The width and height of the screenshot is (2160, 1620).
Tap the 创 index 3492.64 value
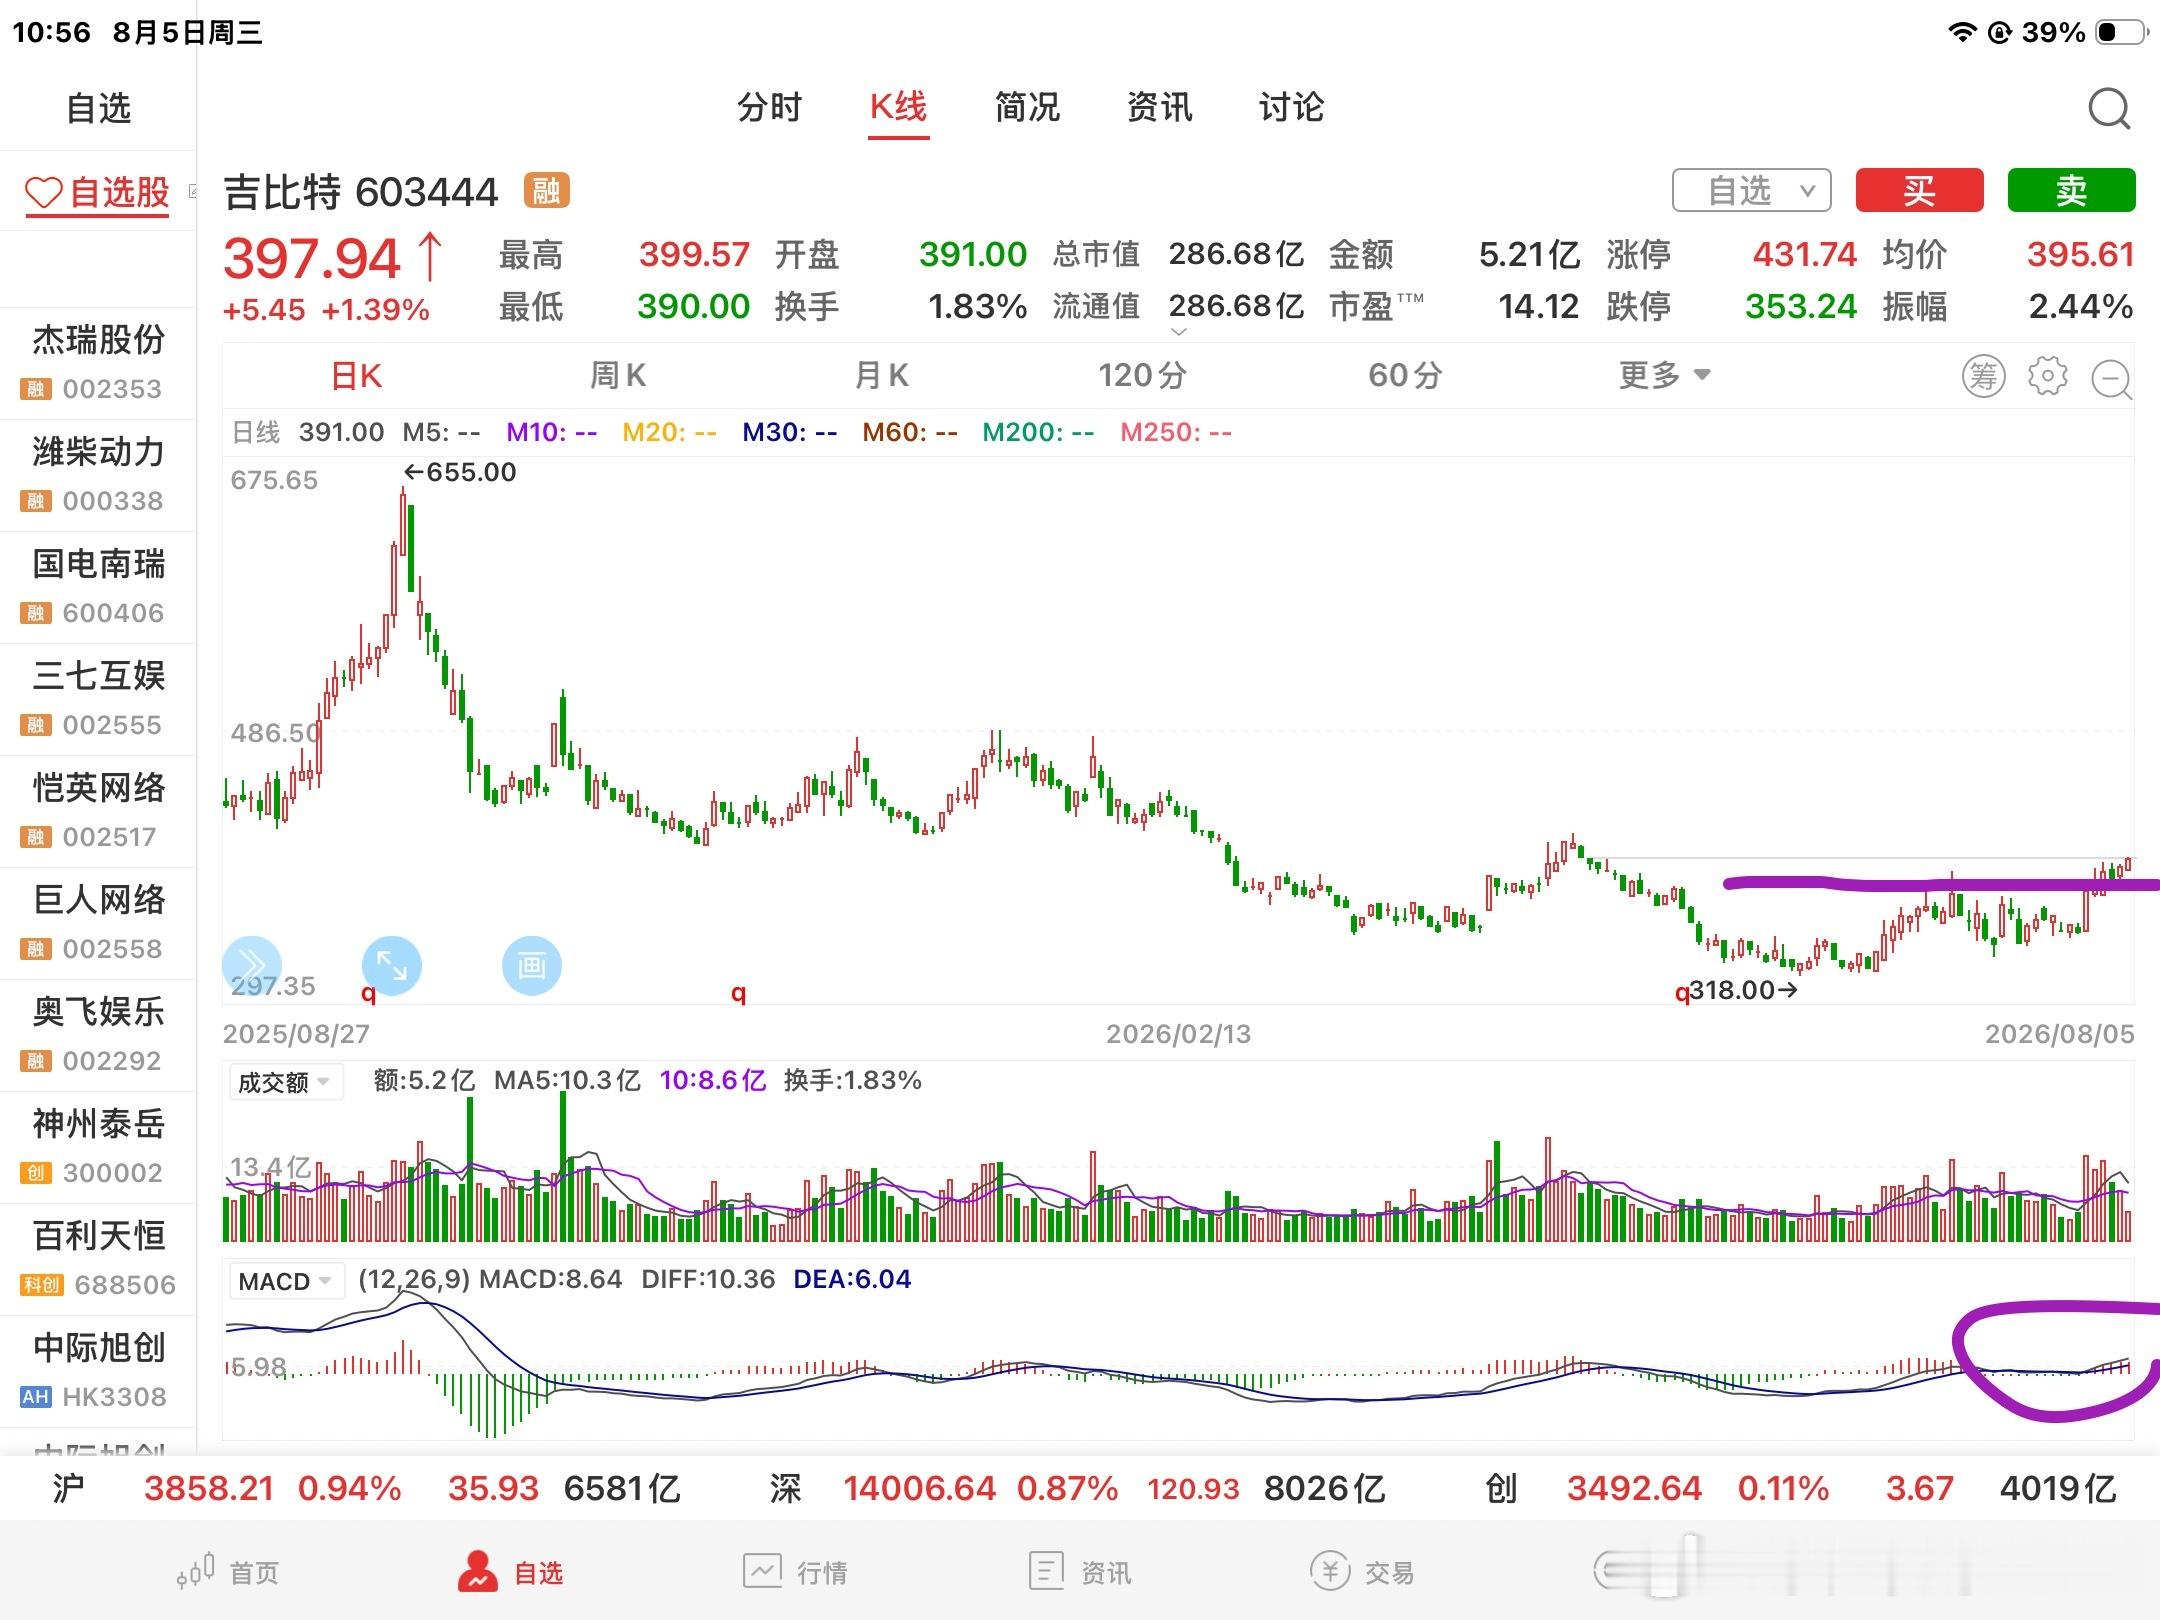(1634, 1488)
